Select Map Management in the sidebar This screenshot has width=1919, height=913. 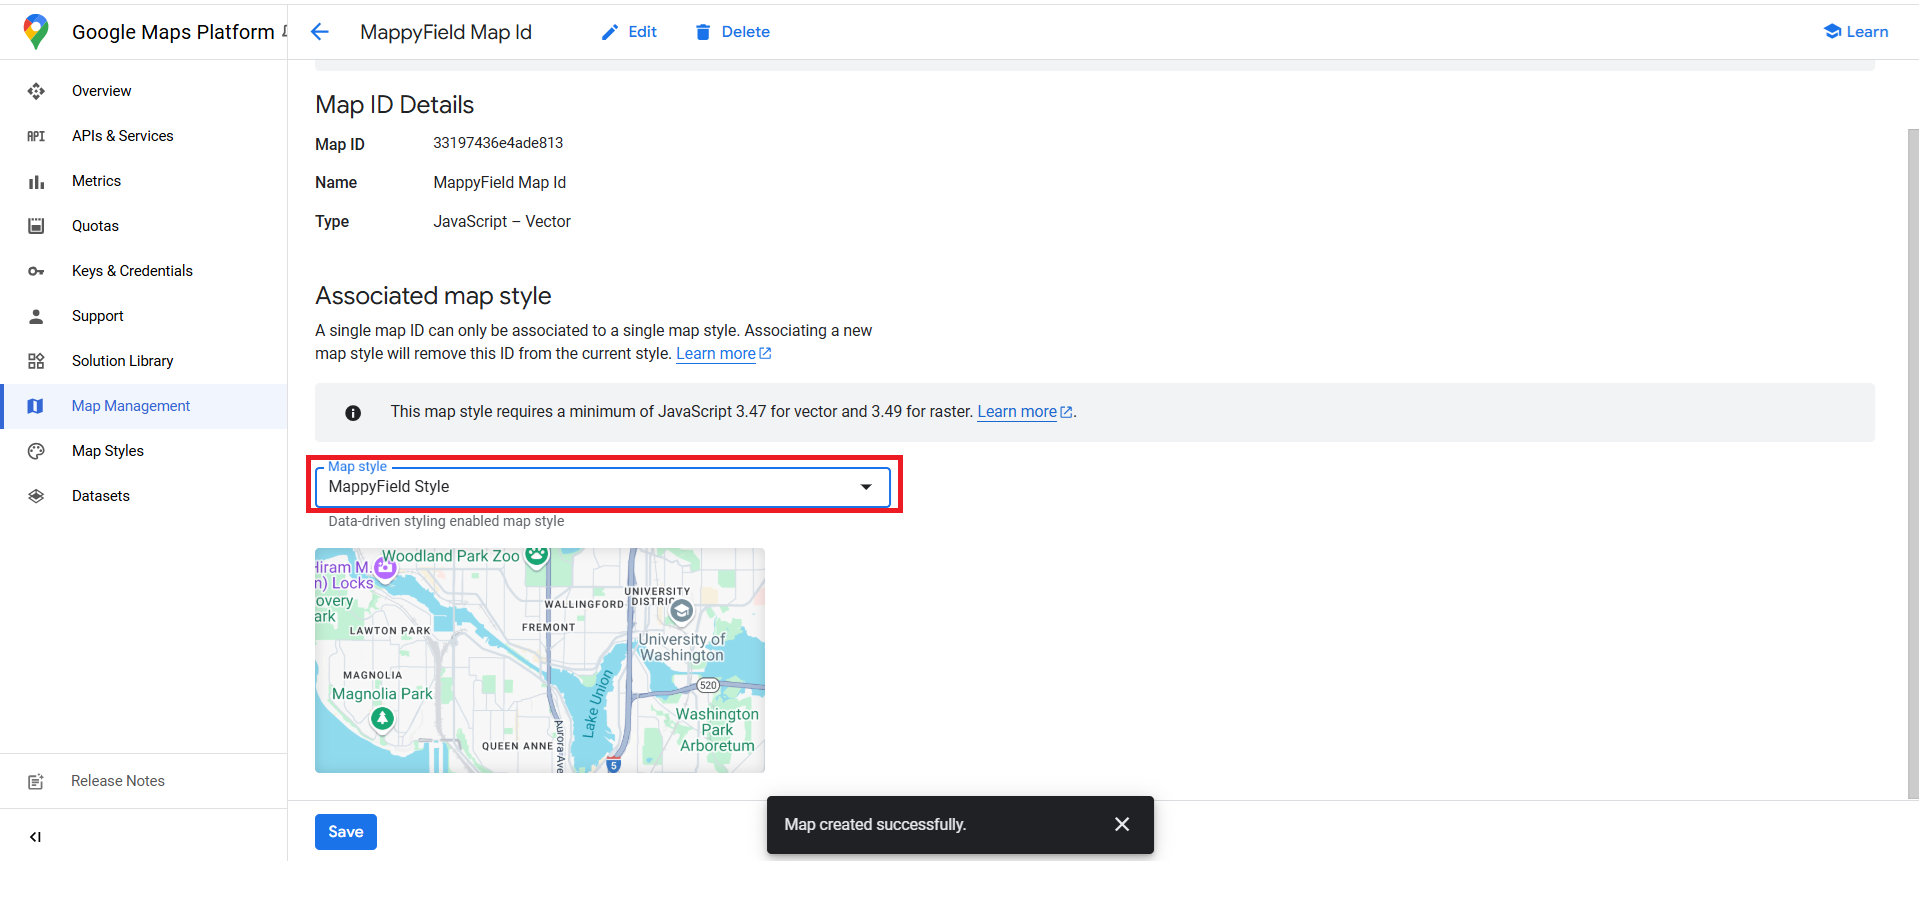(x=130, y=406)
